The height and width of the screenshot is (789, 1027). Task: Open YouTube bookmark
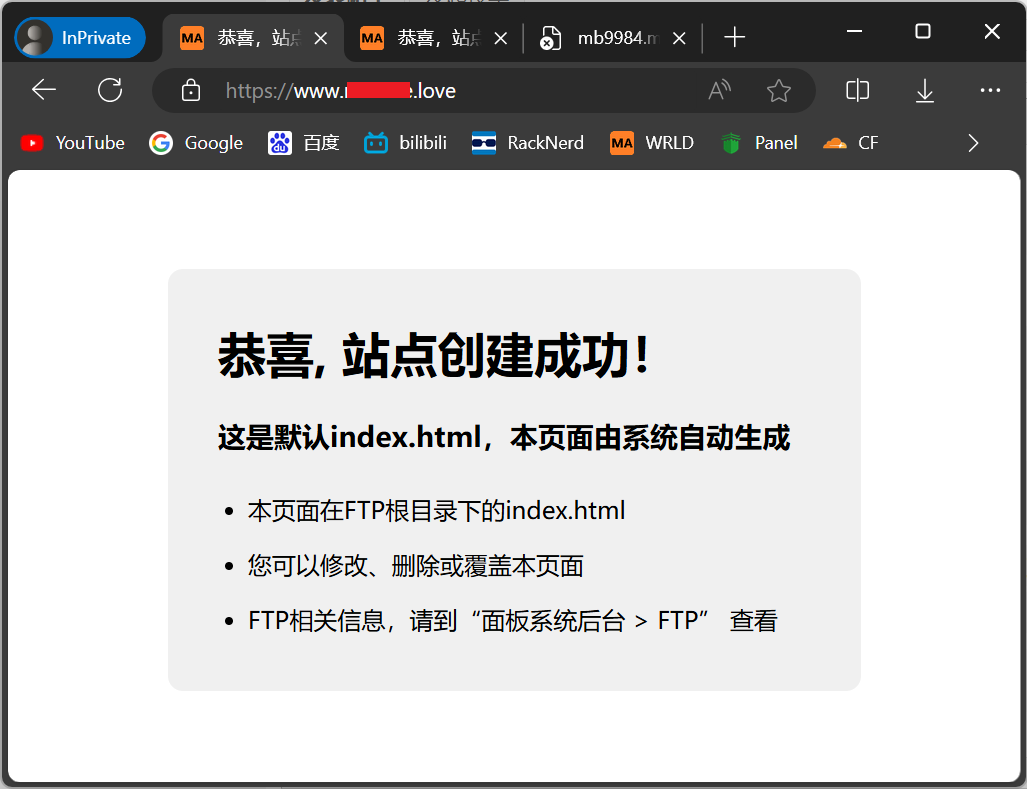coord(73,143)
